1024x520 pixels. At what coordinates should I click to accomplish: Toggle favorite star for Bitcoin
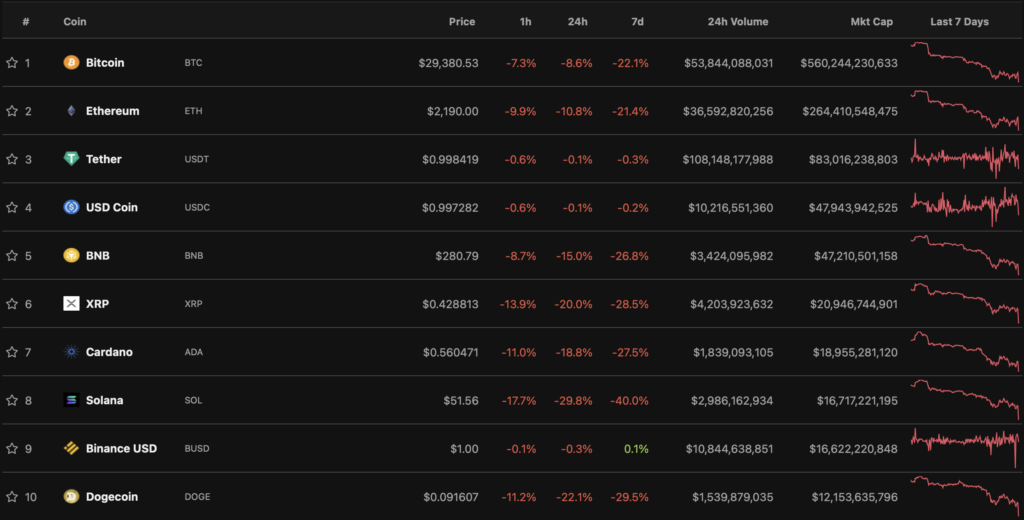click(12, 63)
